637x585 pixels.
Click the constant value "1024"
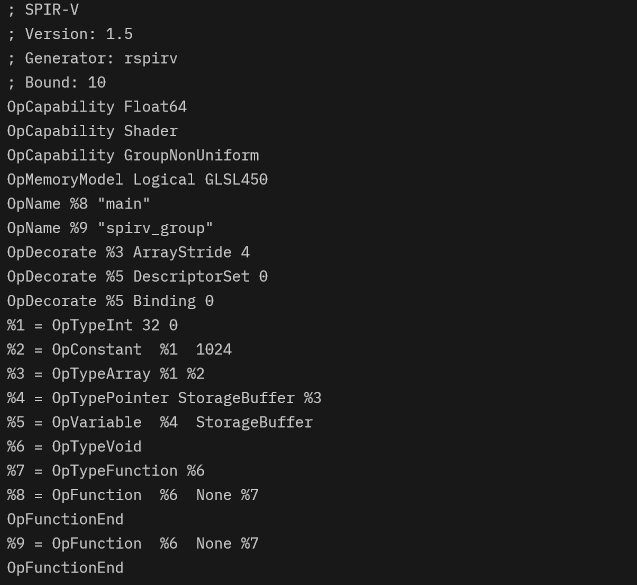point(214,349)
